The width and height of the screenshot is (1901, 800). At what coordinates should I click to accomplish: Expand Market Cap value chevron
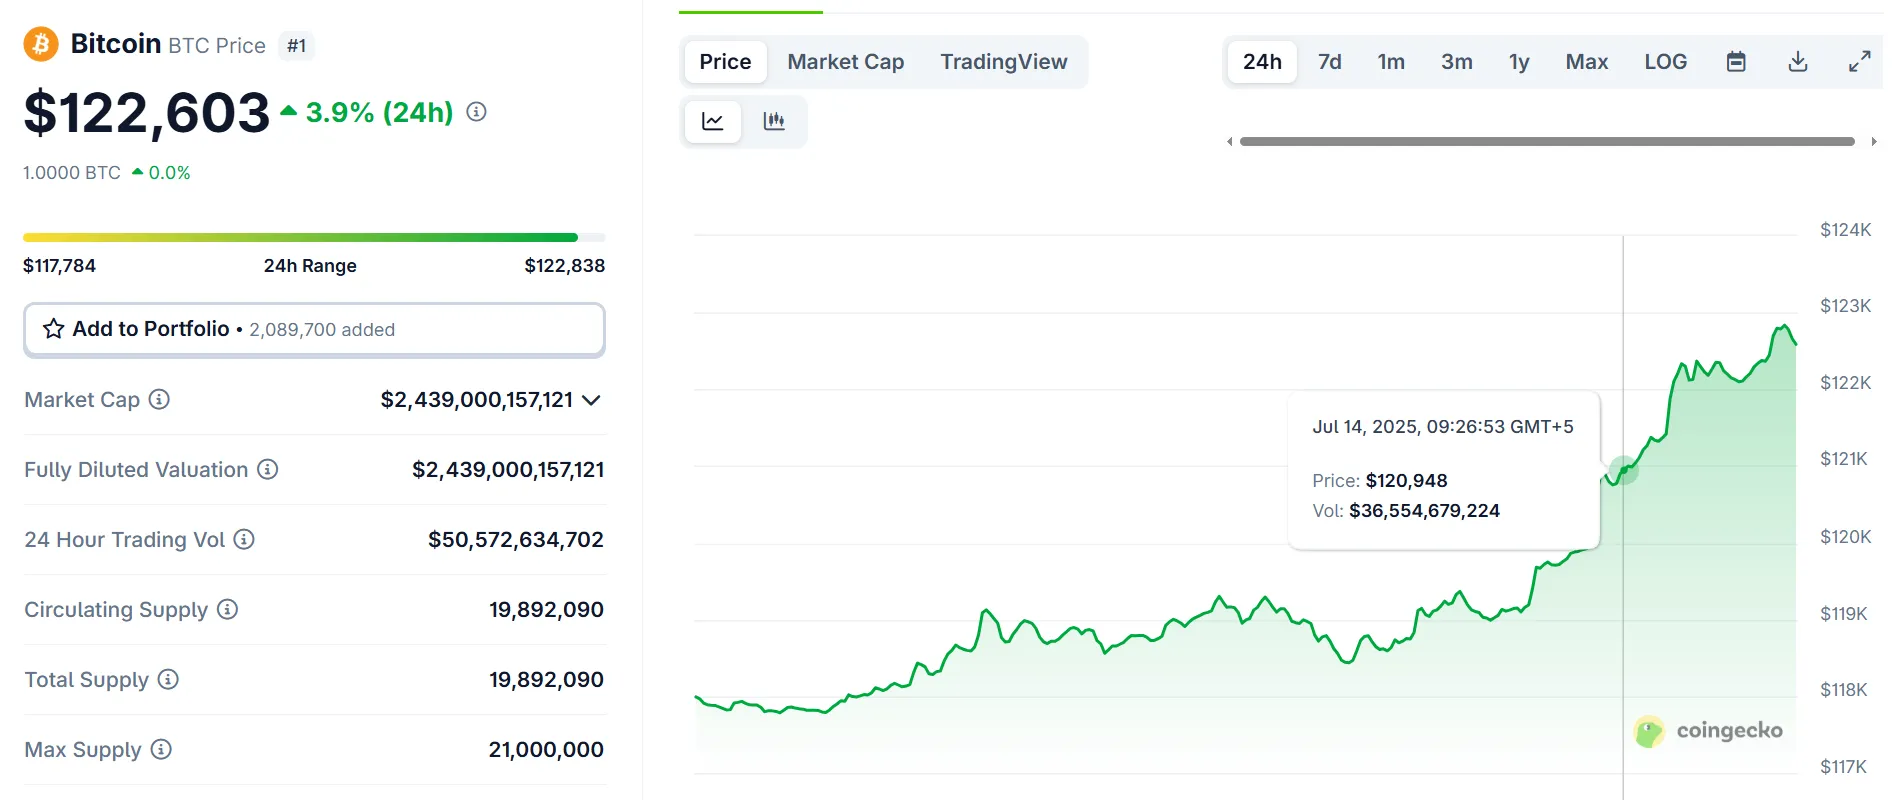pyautogui.click(x=591, y=400)
